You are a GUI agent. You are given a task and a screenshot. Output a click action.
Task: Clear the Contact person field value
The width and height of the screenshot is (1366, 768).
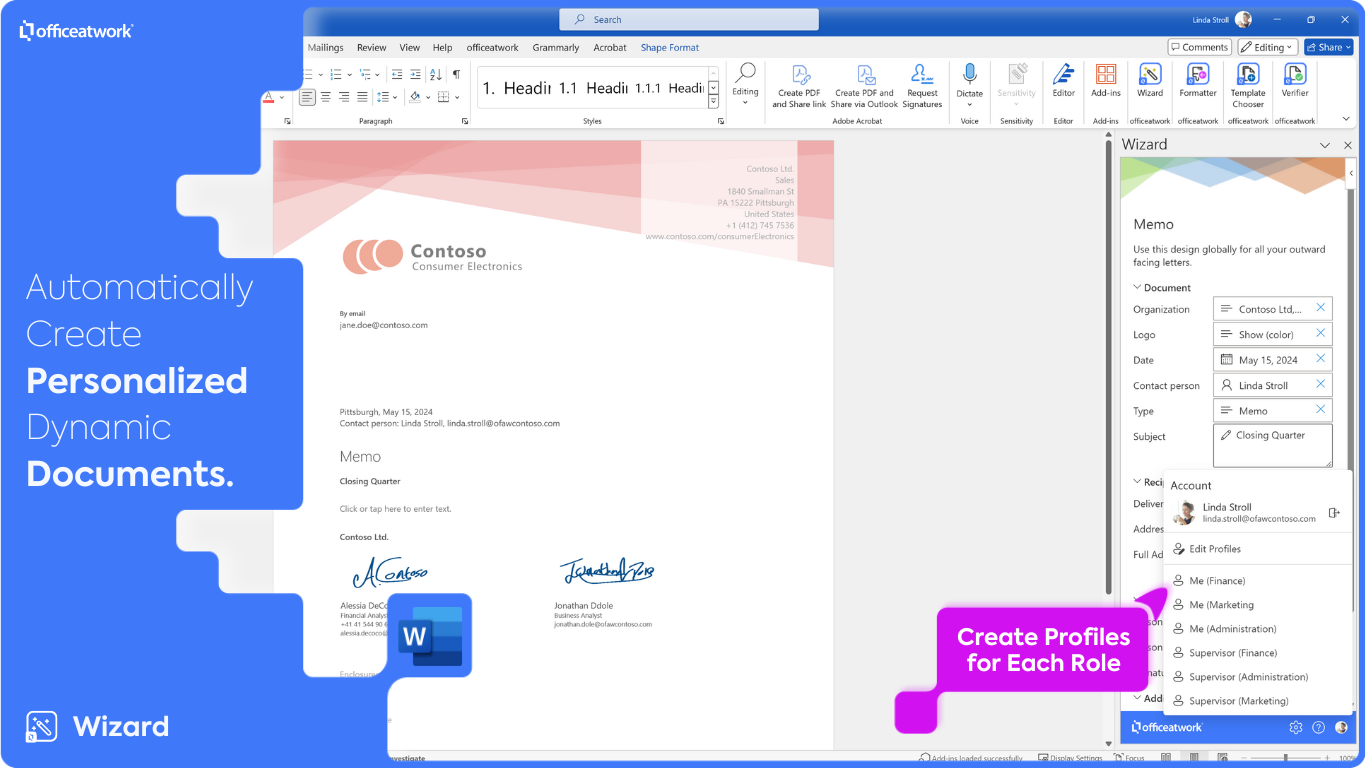pyautogui.click(x=1321, y=384)
